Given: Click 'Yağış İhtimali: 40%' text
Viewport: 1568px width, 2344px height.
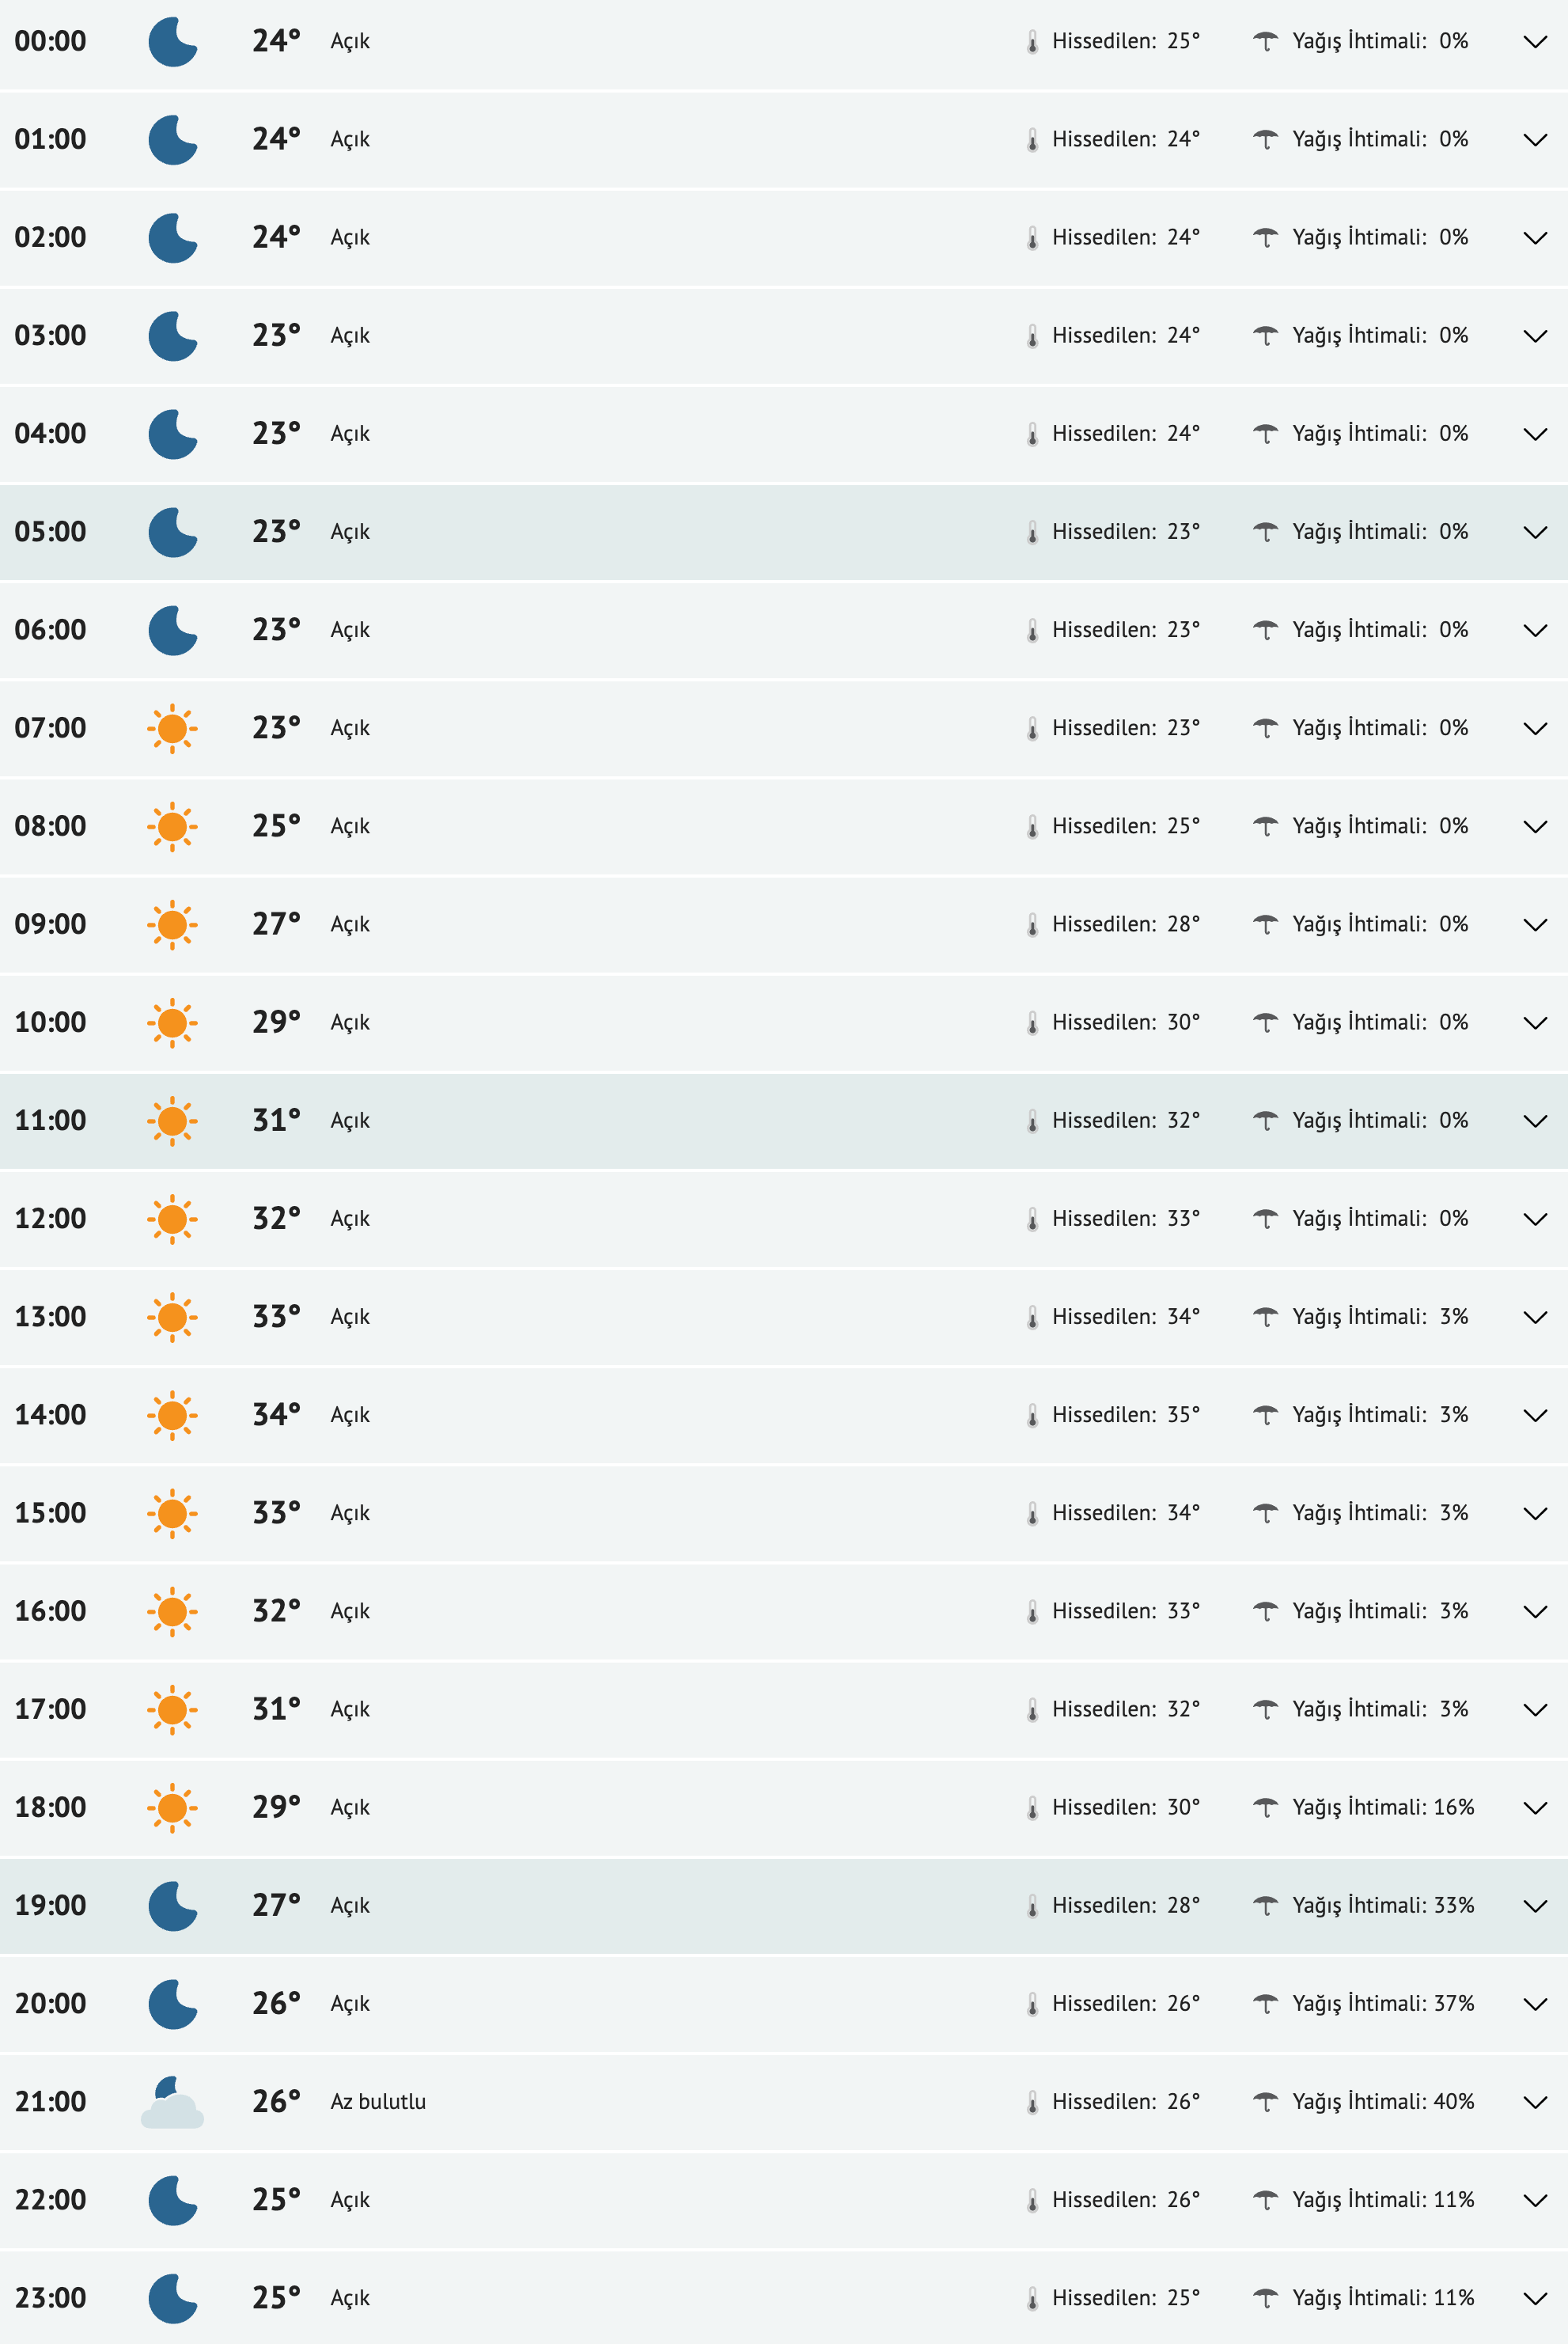Looking at the screenshot, I should (x=1382, y=2101).
